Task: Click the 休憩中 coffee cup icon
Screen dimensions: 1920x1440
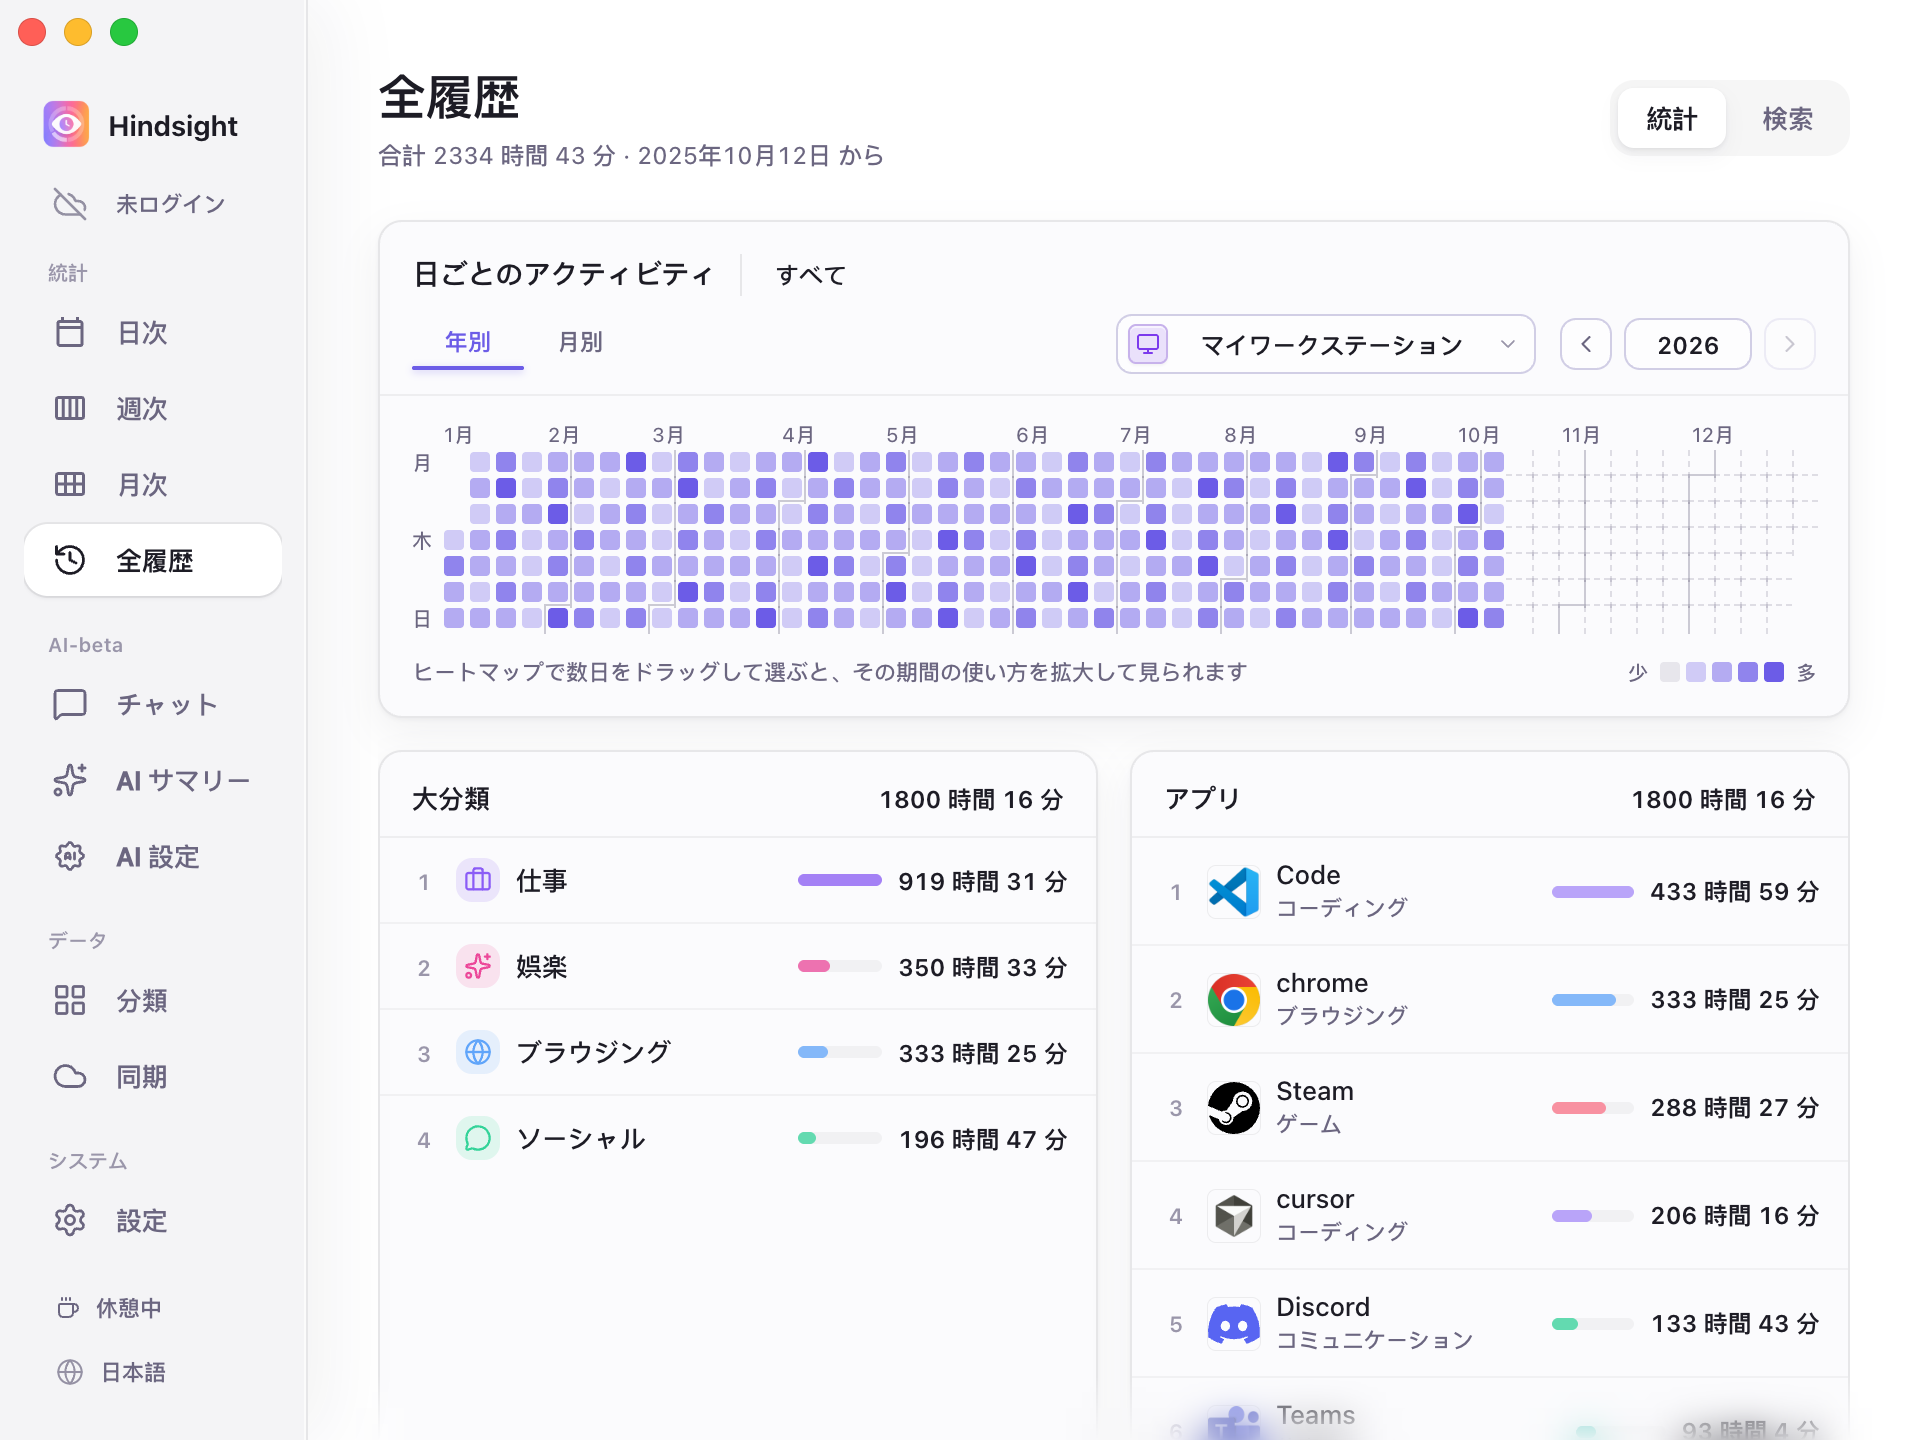Action: click(68, 1308)
